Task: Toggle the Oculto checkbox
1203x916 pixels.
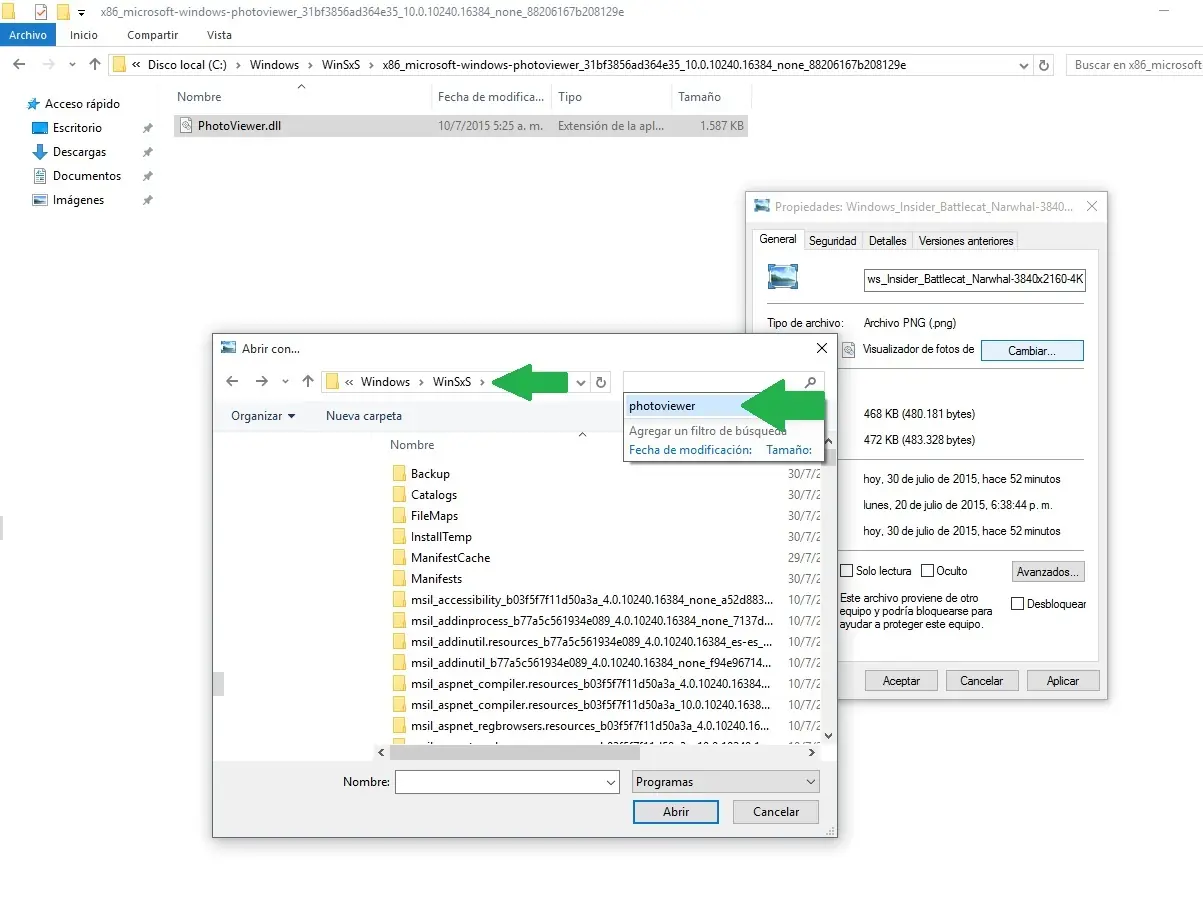Action: pyautogui.click(x=928, y=571)
